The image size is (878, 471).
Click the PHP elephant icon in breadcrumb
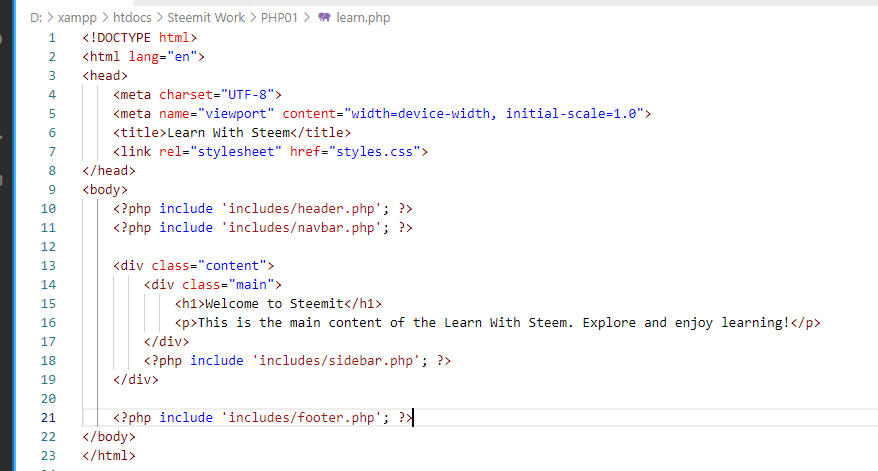click(324, 17)
